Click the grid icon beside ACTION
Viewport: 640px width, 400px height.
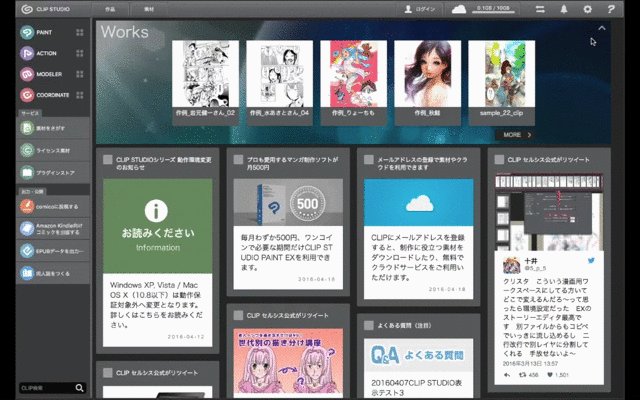(x=80, y=53)
